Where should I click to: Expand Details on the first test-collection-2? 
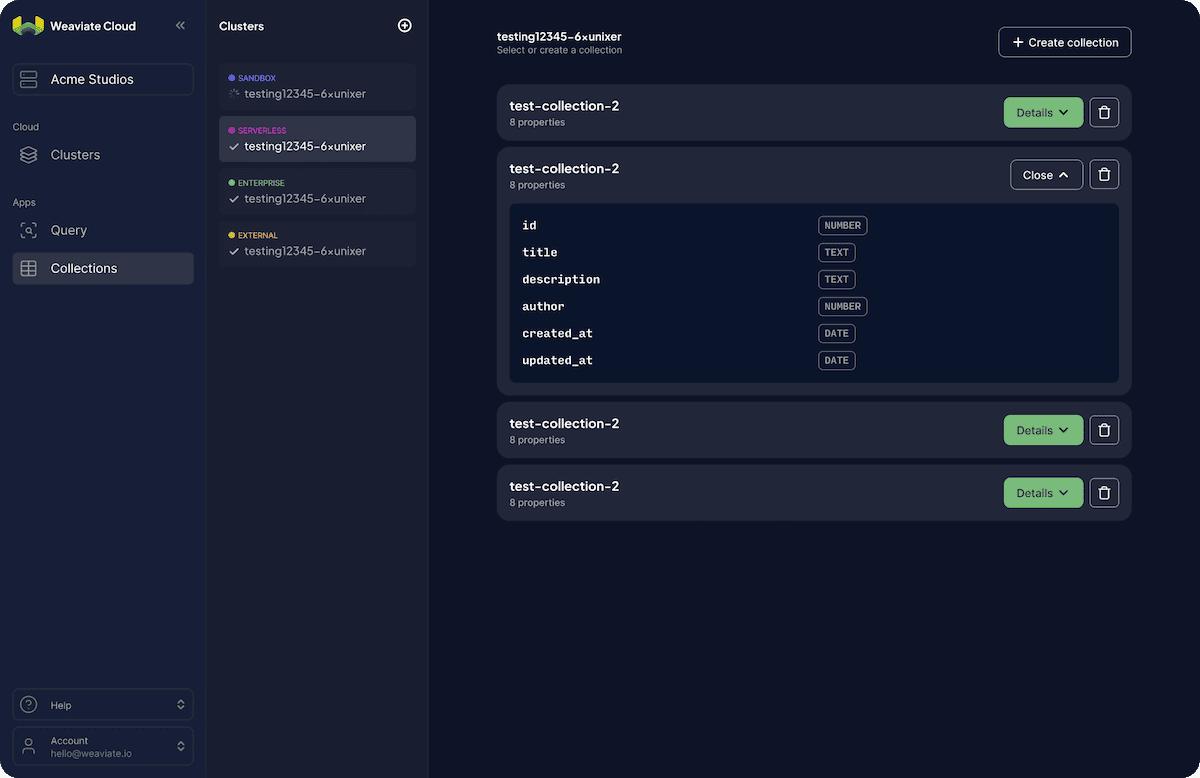click(x=1043, y=112)
